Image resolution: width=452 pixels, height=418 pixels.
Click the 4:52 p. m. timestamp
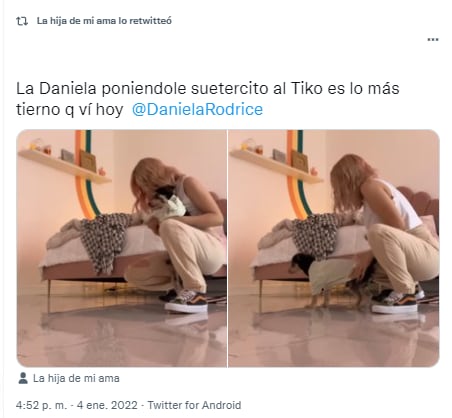[41, 405]
